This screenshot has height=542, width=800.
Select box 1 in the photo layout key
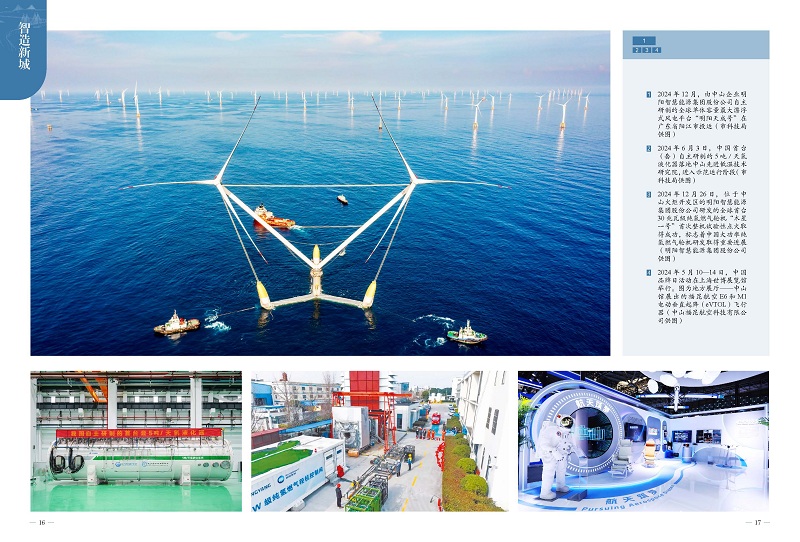coord(646,40)
